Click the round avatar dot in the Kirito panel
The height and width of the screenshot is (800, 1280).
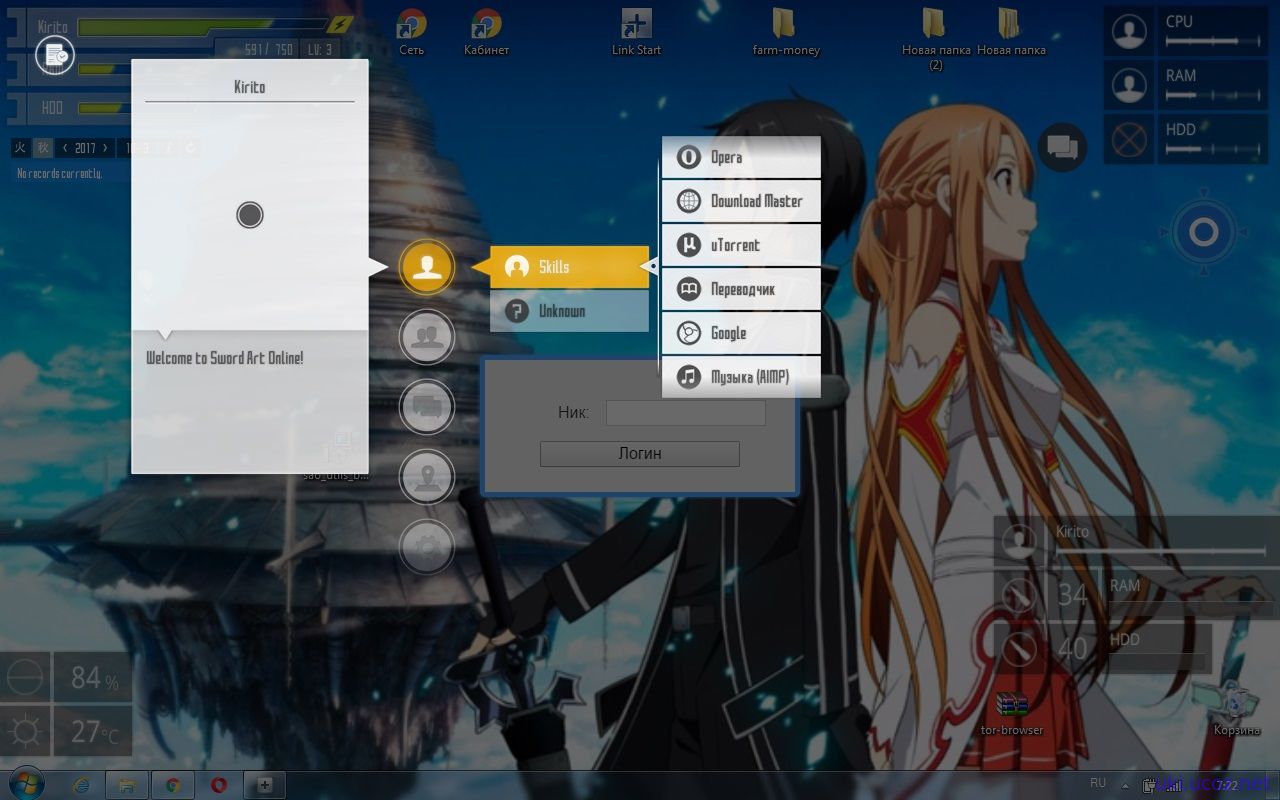pos(250,215)
